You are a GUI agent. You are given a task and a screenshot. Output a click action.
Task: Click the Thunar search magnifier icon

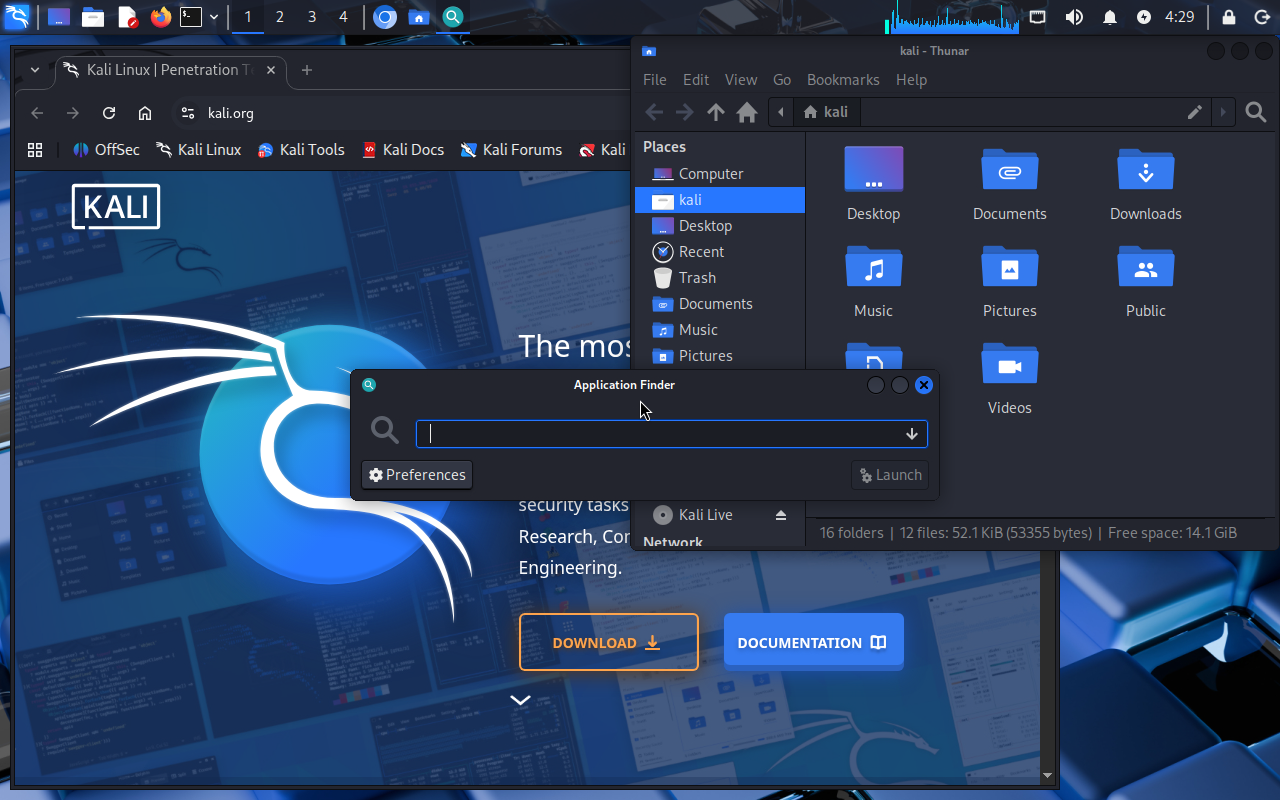coord(1256,112)
